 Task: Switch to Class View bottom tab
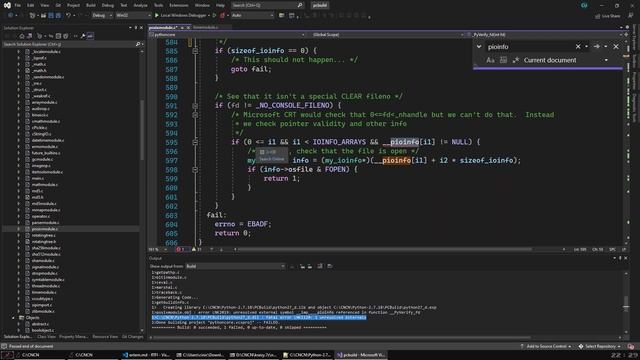tap(46, 337)
